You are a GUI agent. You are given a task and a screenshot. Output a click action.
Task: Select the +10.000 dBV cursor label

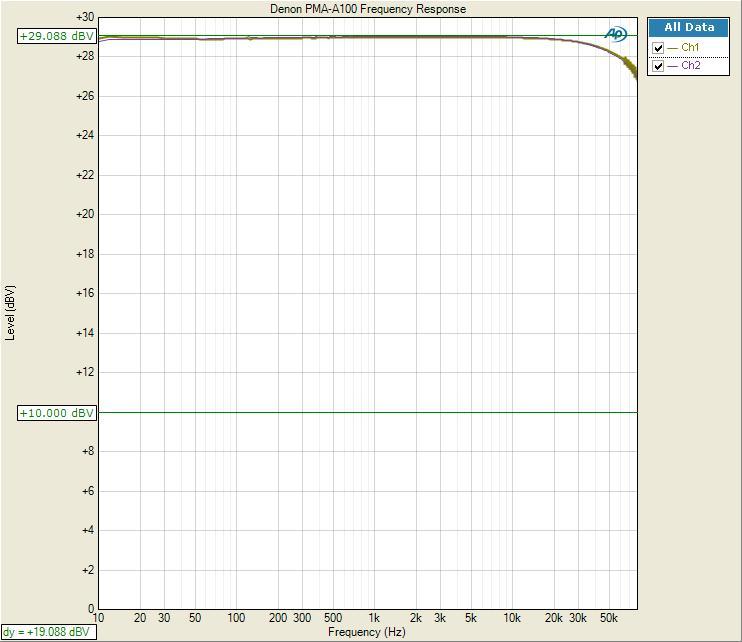[57, 413]
